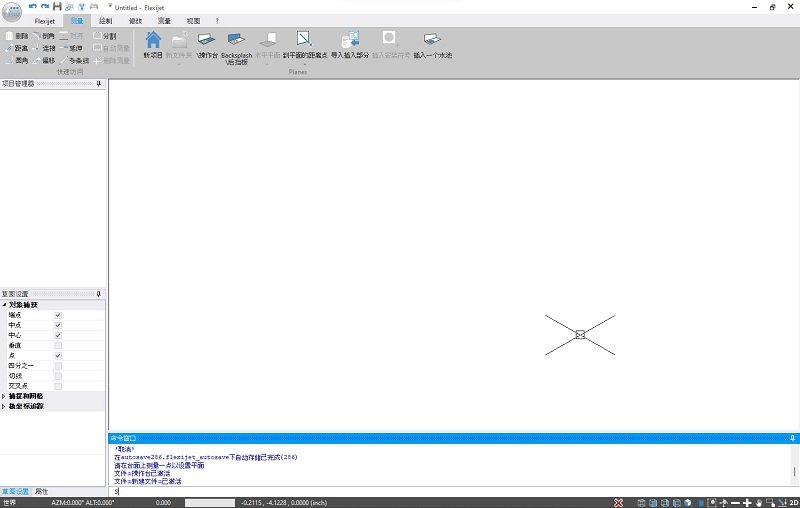Collapse the 对象捕获 object snap section
Image resolution: width=800 pixels, height=508 pixels.
click(4, 304)
